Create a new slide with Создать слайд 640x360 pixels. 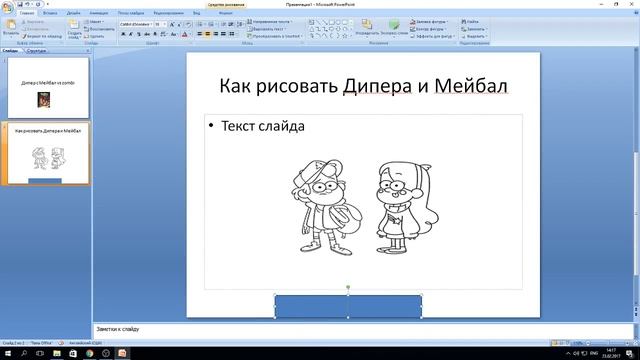(x=74, y=29)
